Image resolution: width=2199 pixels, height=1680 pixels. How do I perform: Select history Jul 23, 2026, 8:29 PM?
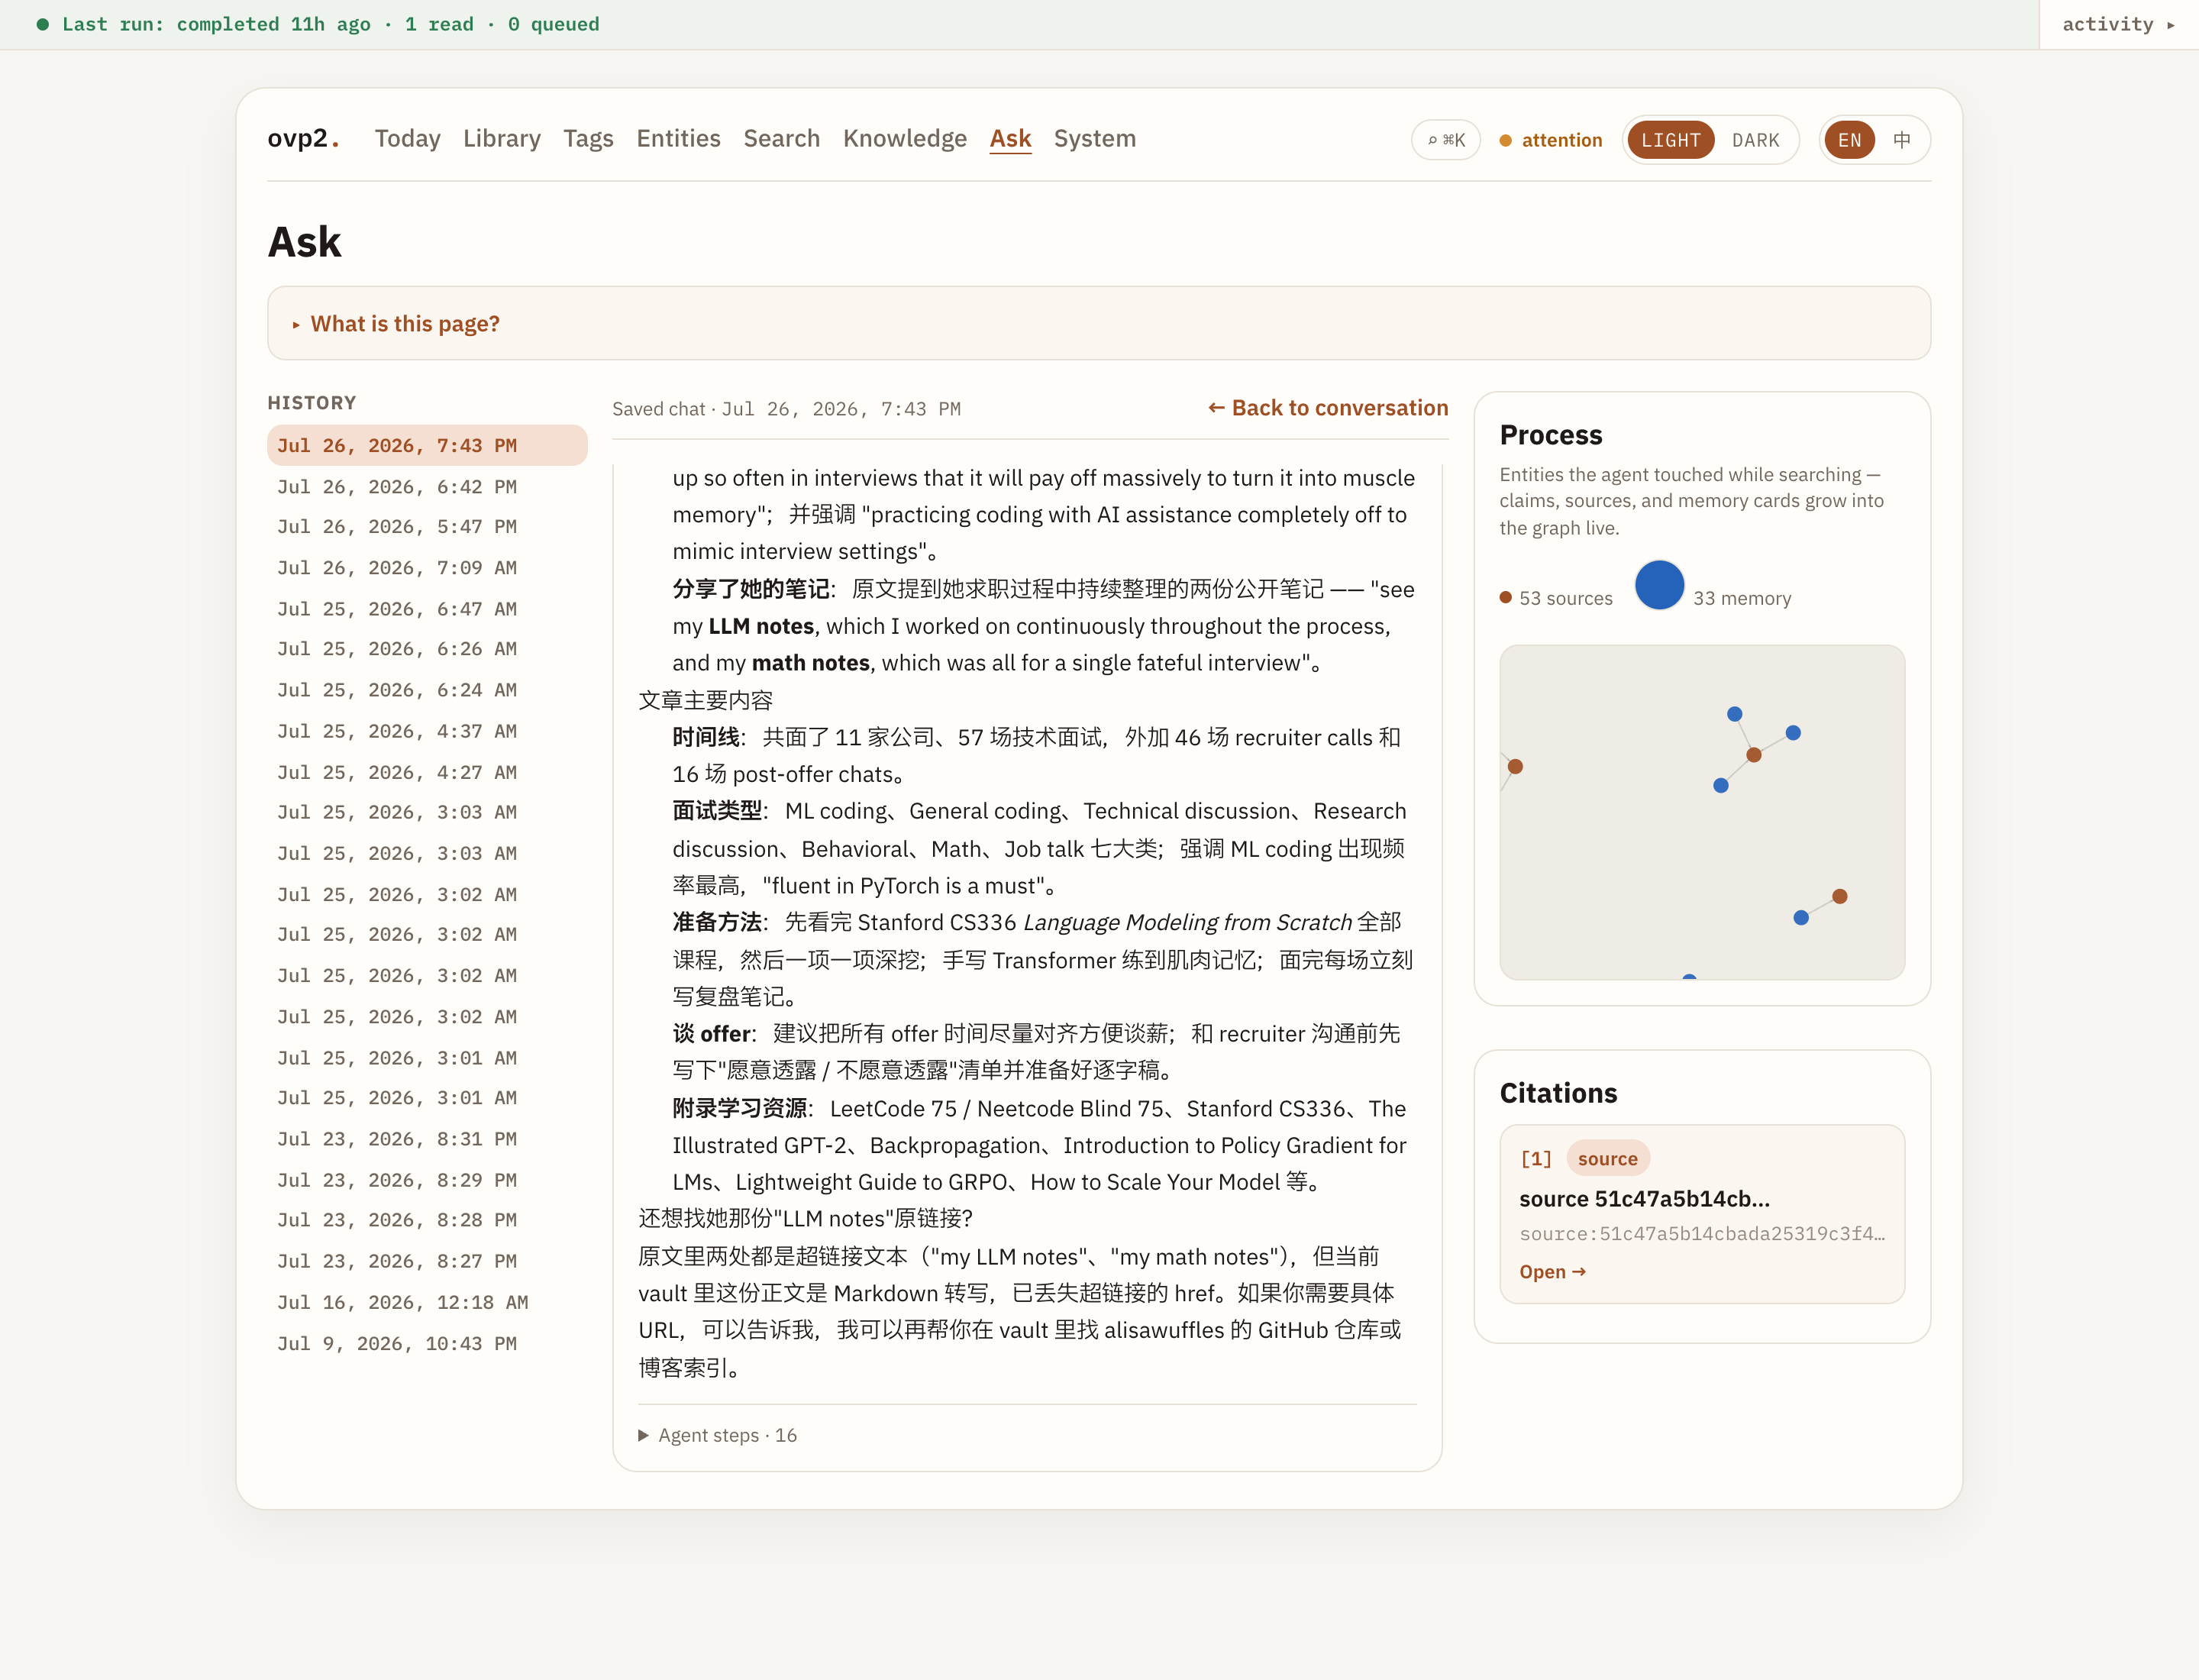point(427,1180)
